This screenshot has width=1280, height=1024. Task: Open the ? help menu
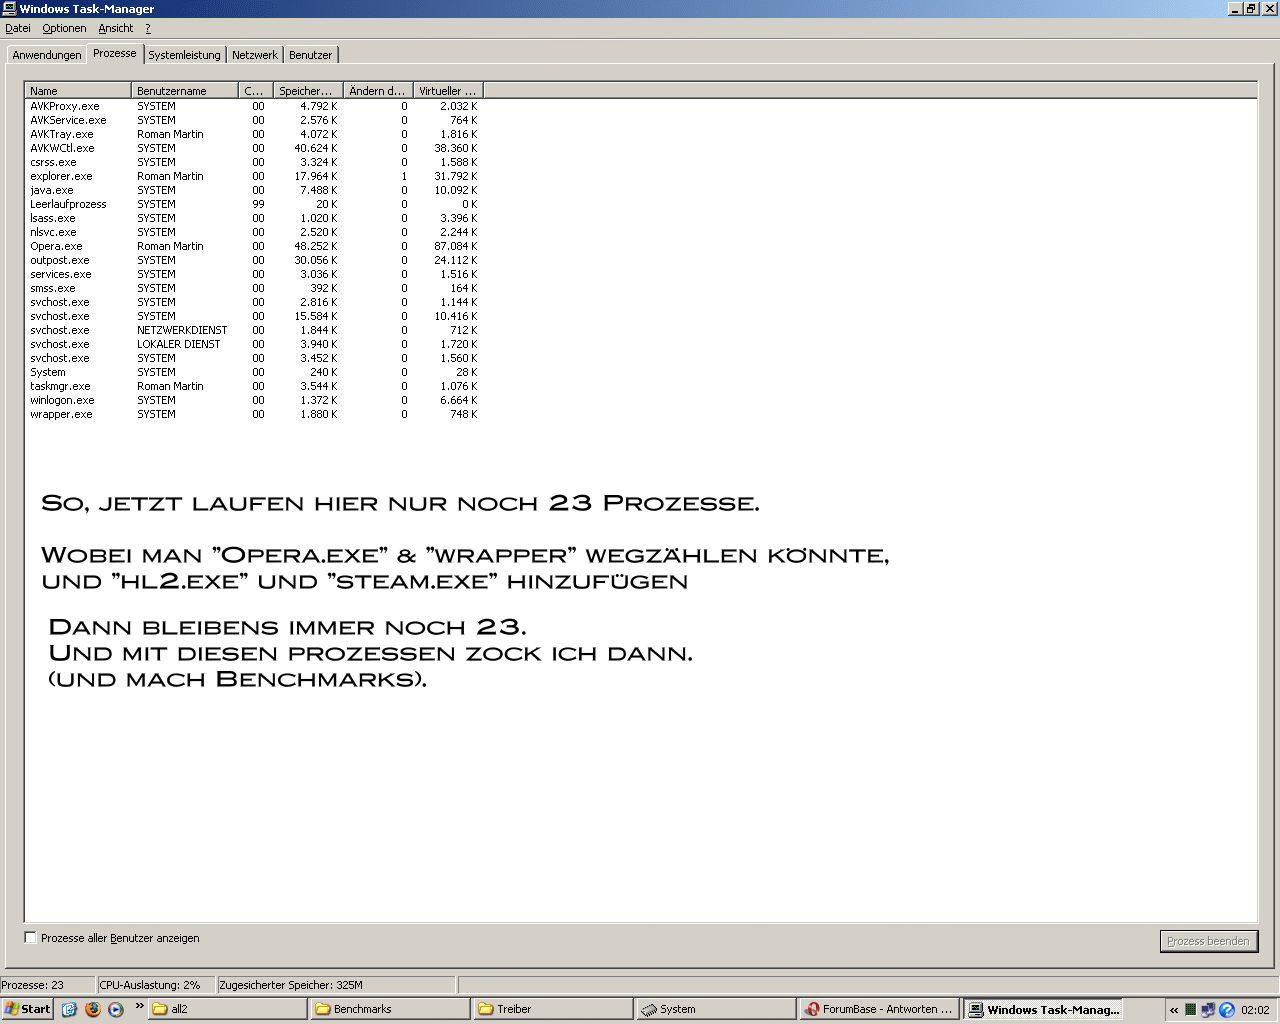[x=148, y=28]
